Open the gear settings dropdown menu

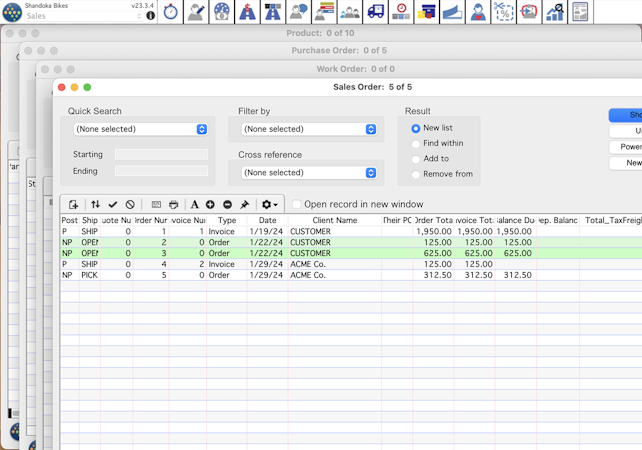click(269, 204)
